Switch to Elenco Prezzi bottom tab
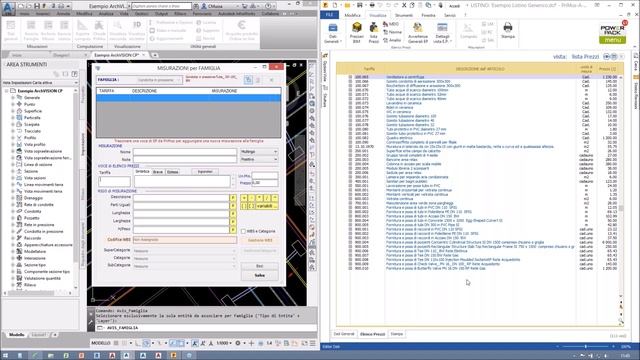The image size is (640, 360). tap(372, 334)
